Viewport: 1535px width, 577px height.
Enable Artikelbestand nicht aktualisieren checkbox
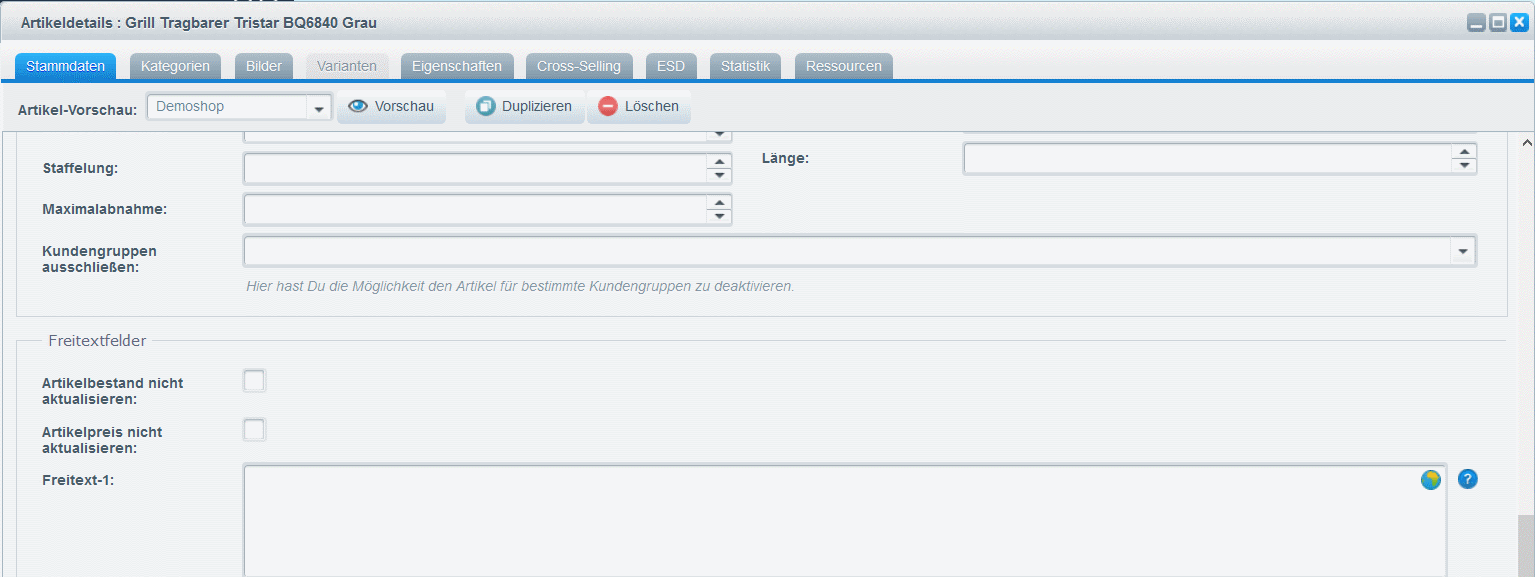point(255,381)
